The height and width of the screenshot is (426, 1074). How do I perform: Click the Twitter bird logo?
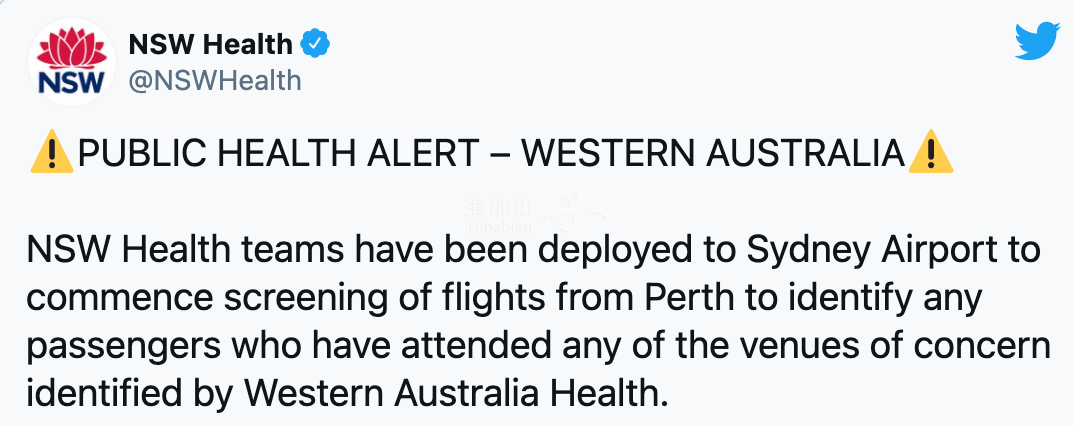[1038, 42]
